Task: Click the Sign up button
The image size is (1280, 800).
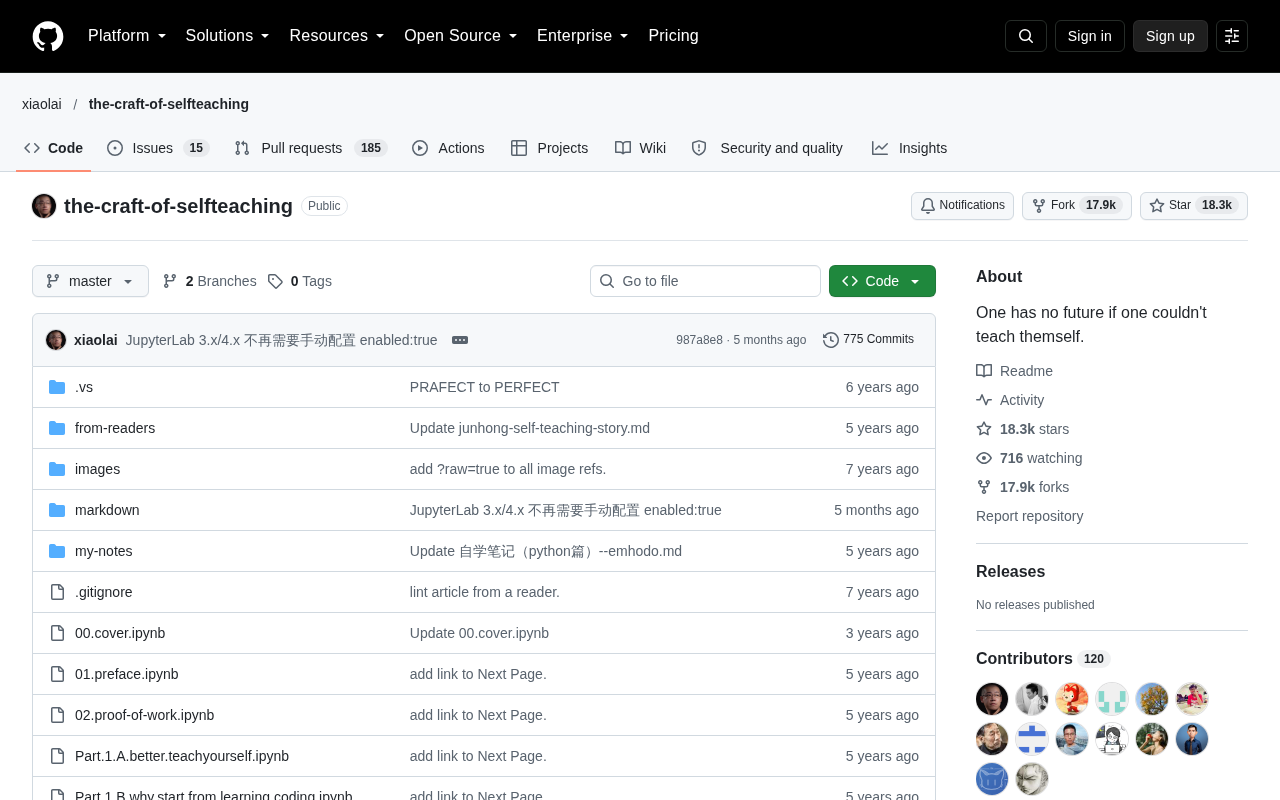Action: [x=1170, y=36]
